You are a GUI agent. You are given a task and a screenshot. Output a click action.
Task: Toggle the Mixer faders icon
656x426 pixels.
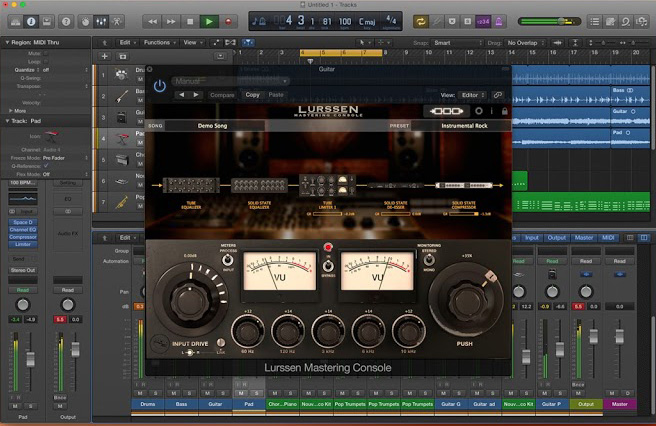(x=101, y=22)
